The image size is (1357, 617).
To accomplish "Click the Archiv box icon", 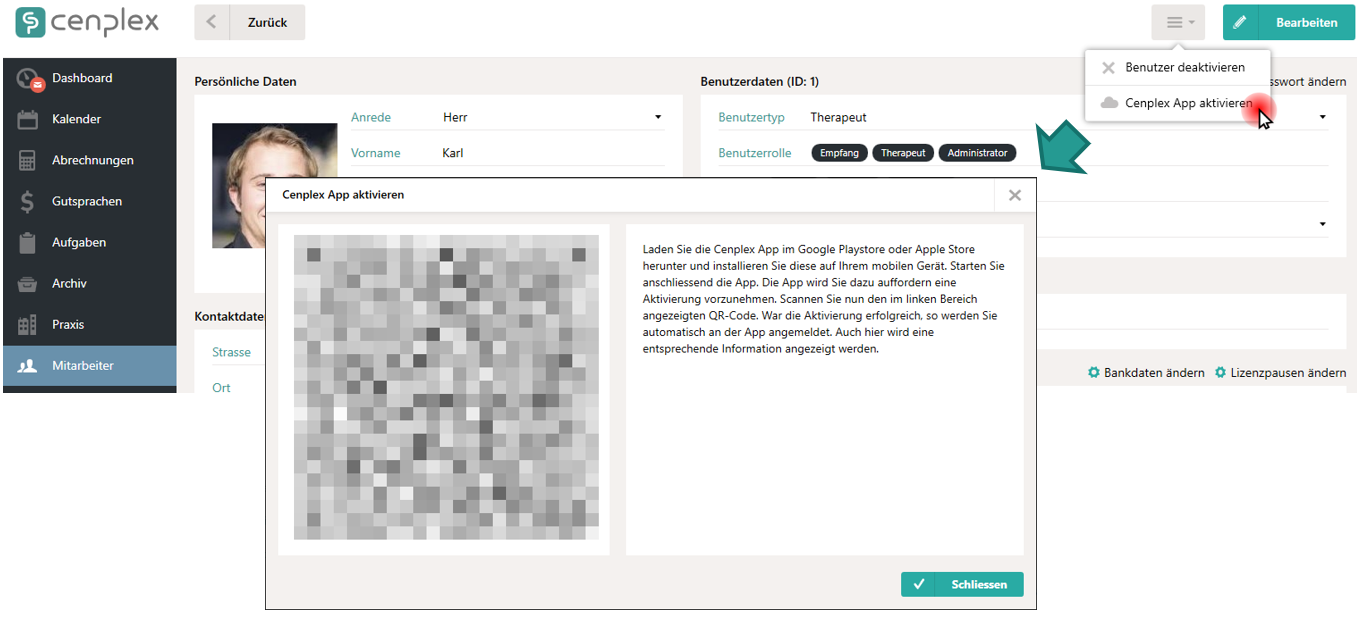I will pyautogui.click(x=28, y=284).
